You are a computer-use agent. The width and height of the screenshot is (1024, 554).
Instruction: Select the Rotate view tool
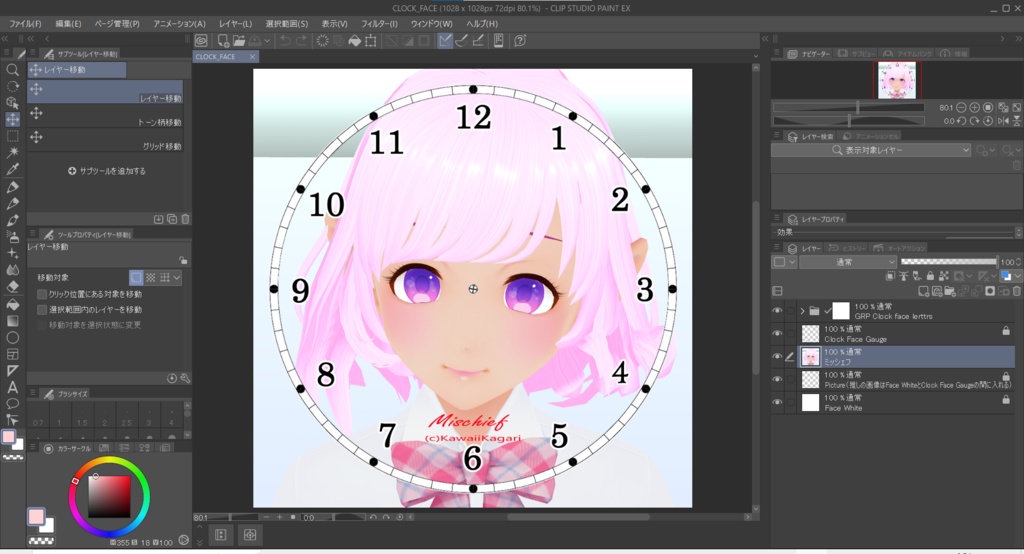click(12, 86)
